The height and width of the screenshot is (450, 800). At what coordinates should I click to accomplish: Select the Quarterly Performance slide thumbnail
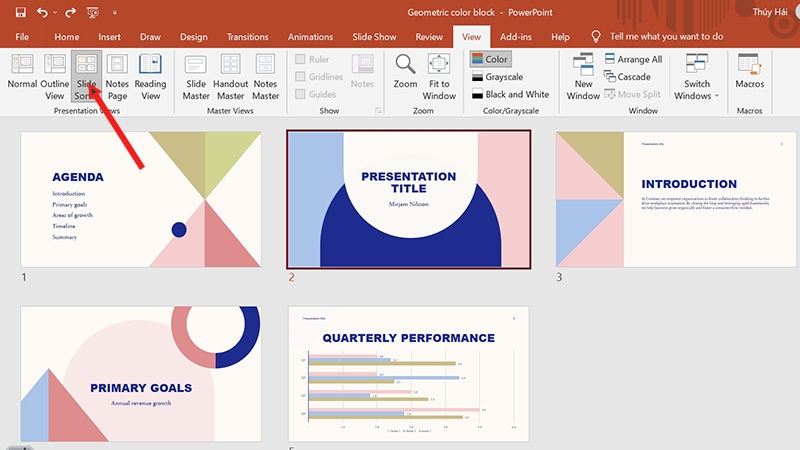click(x=409, y=374)
